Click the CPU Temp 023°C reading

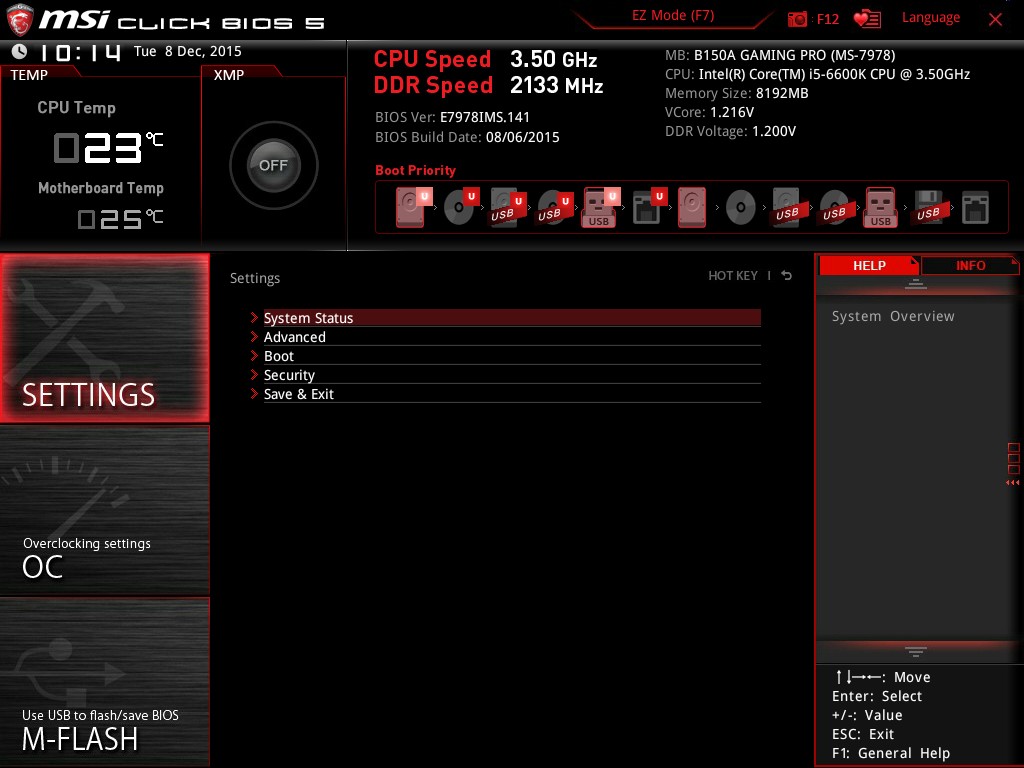(108, 148)
